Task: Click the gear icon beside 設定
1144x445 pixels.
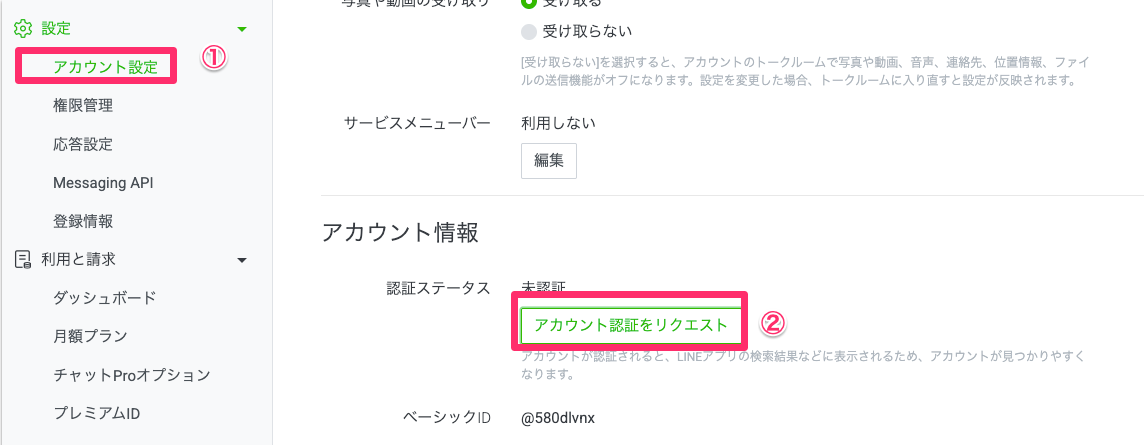Action: (x=22, y=29)
